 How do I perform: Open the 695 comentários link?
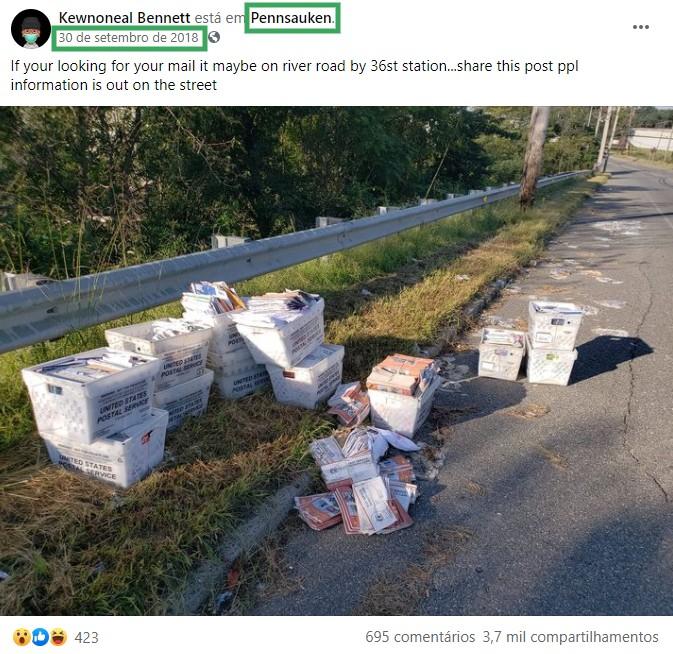420,637
